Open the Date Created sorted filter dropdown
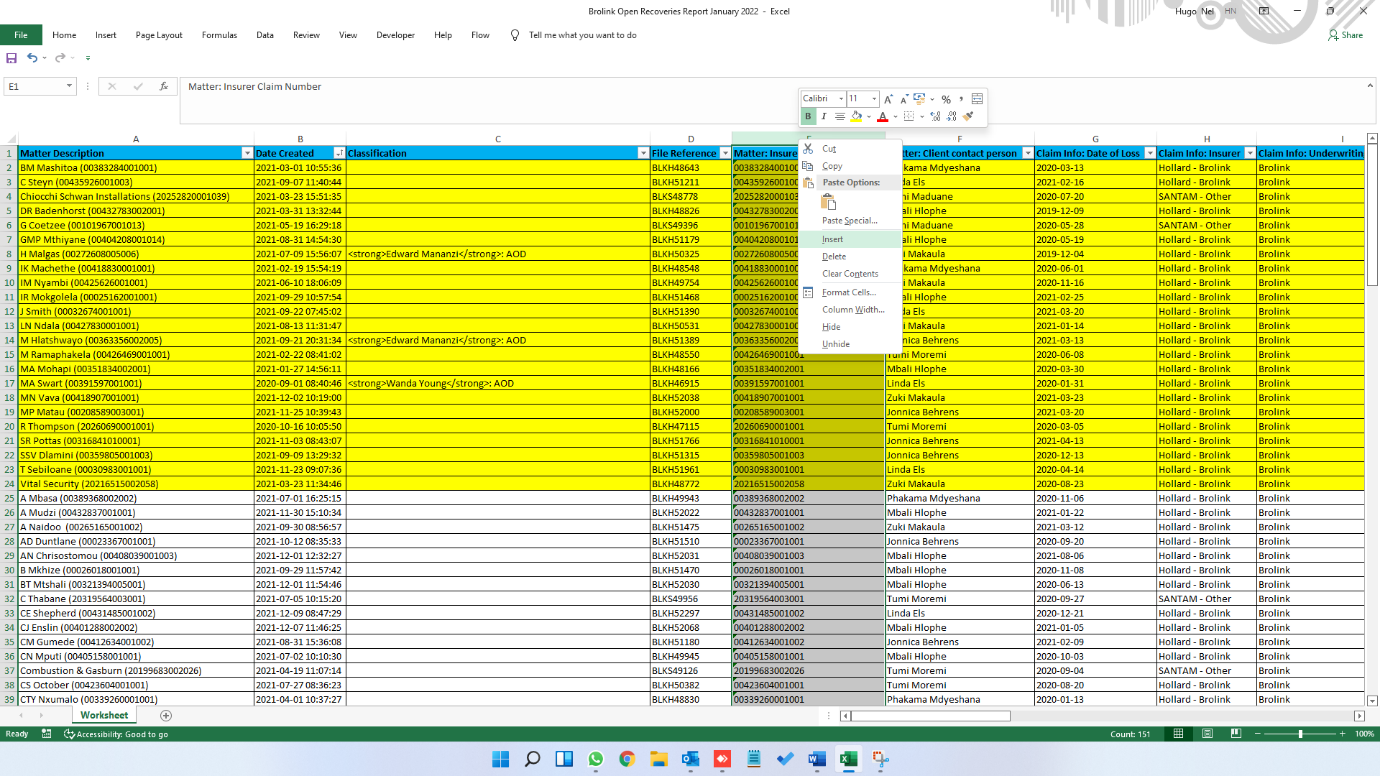The width and height of the screenshot is (1380, 776). (x=339, y=153)
